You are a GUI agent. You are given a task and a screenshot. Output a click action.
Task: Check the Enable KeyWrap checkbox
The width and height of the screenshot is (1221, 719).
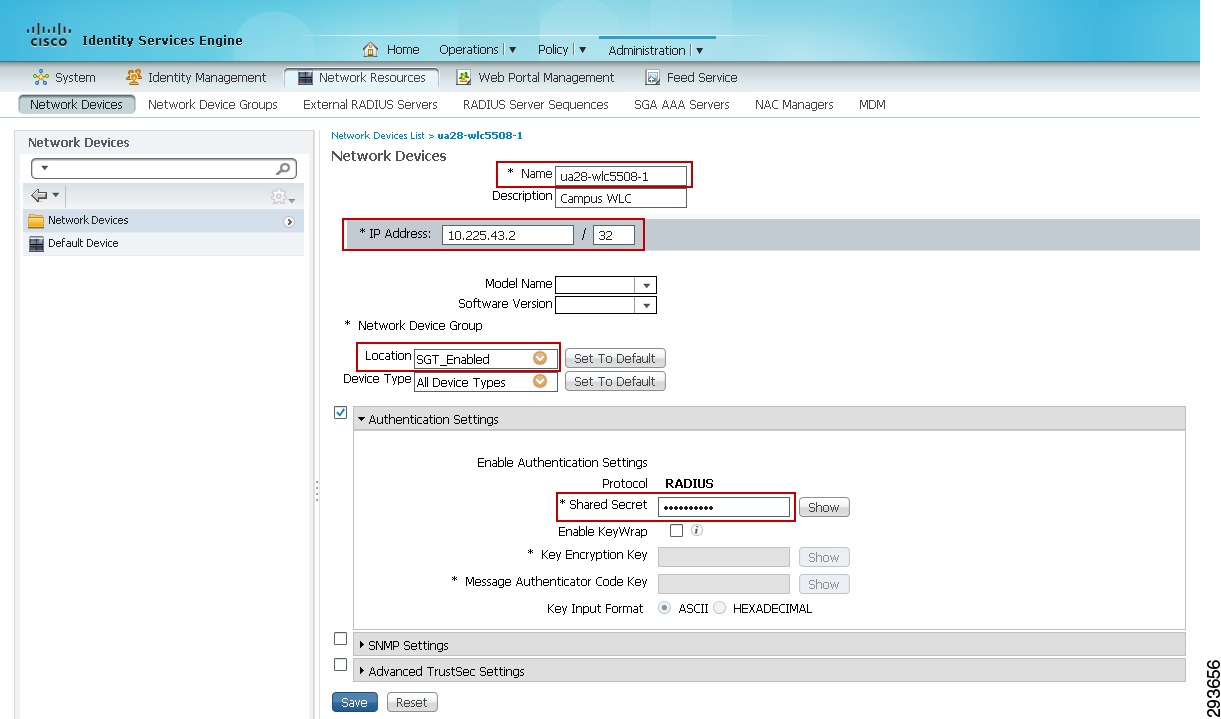[x=676, y=531]
